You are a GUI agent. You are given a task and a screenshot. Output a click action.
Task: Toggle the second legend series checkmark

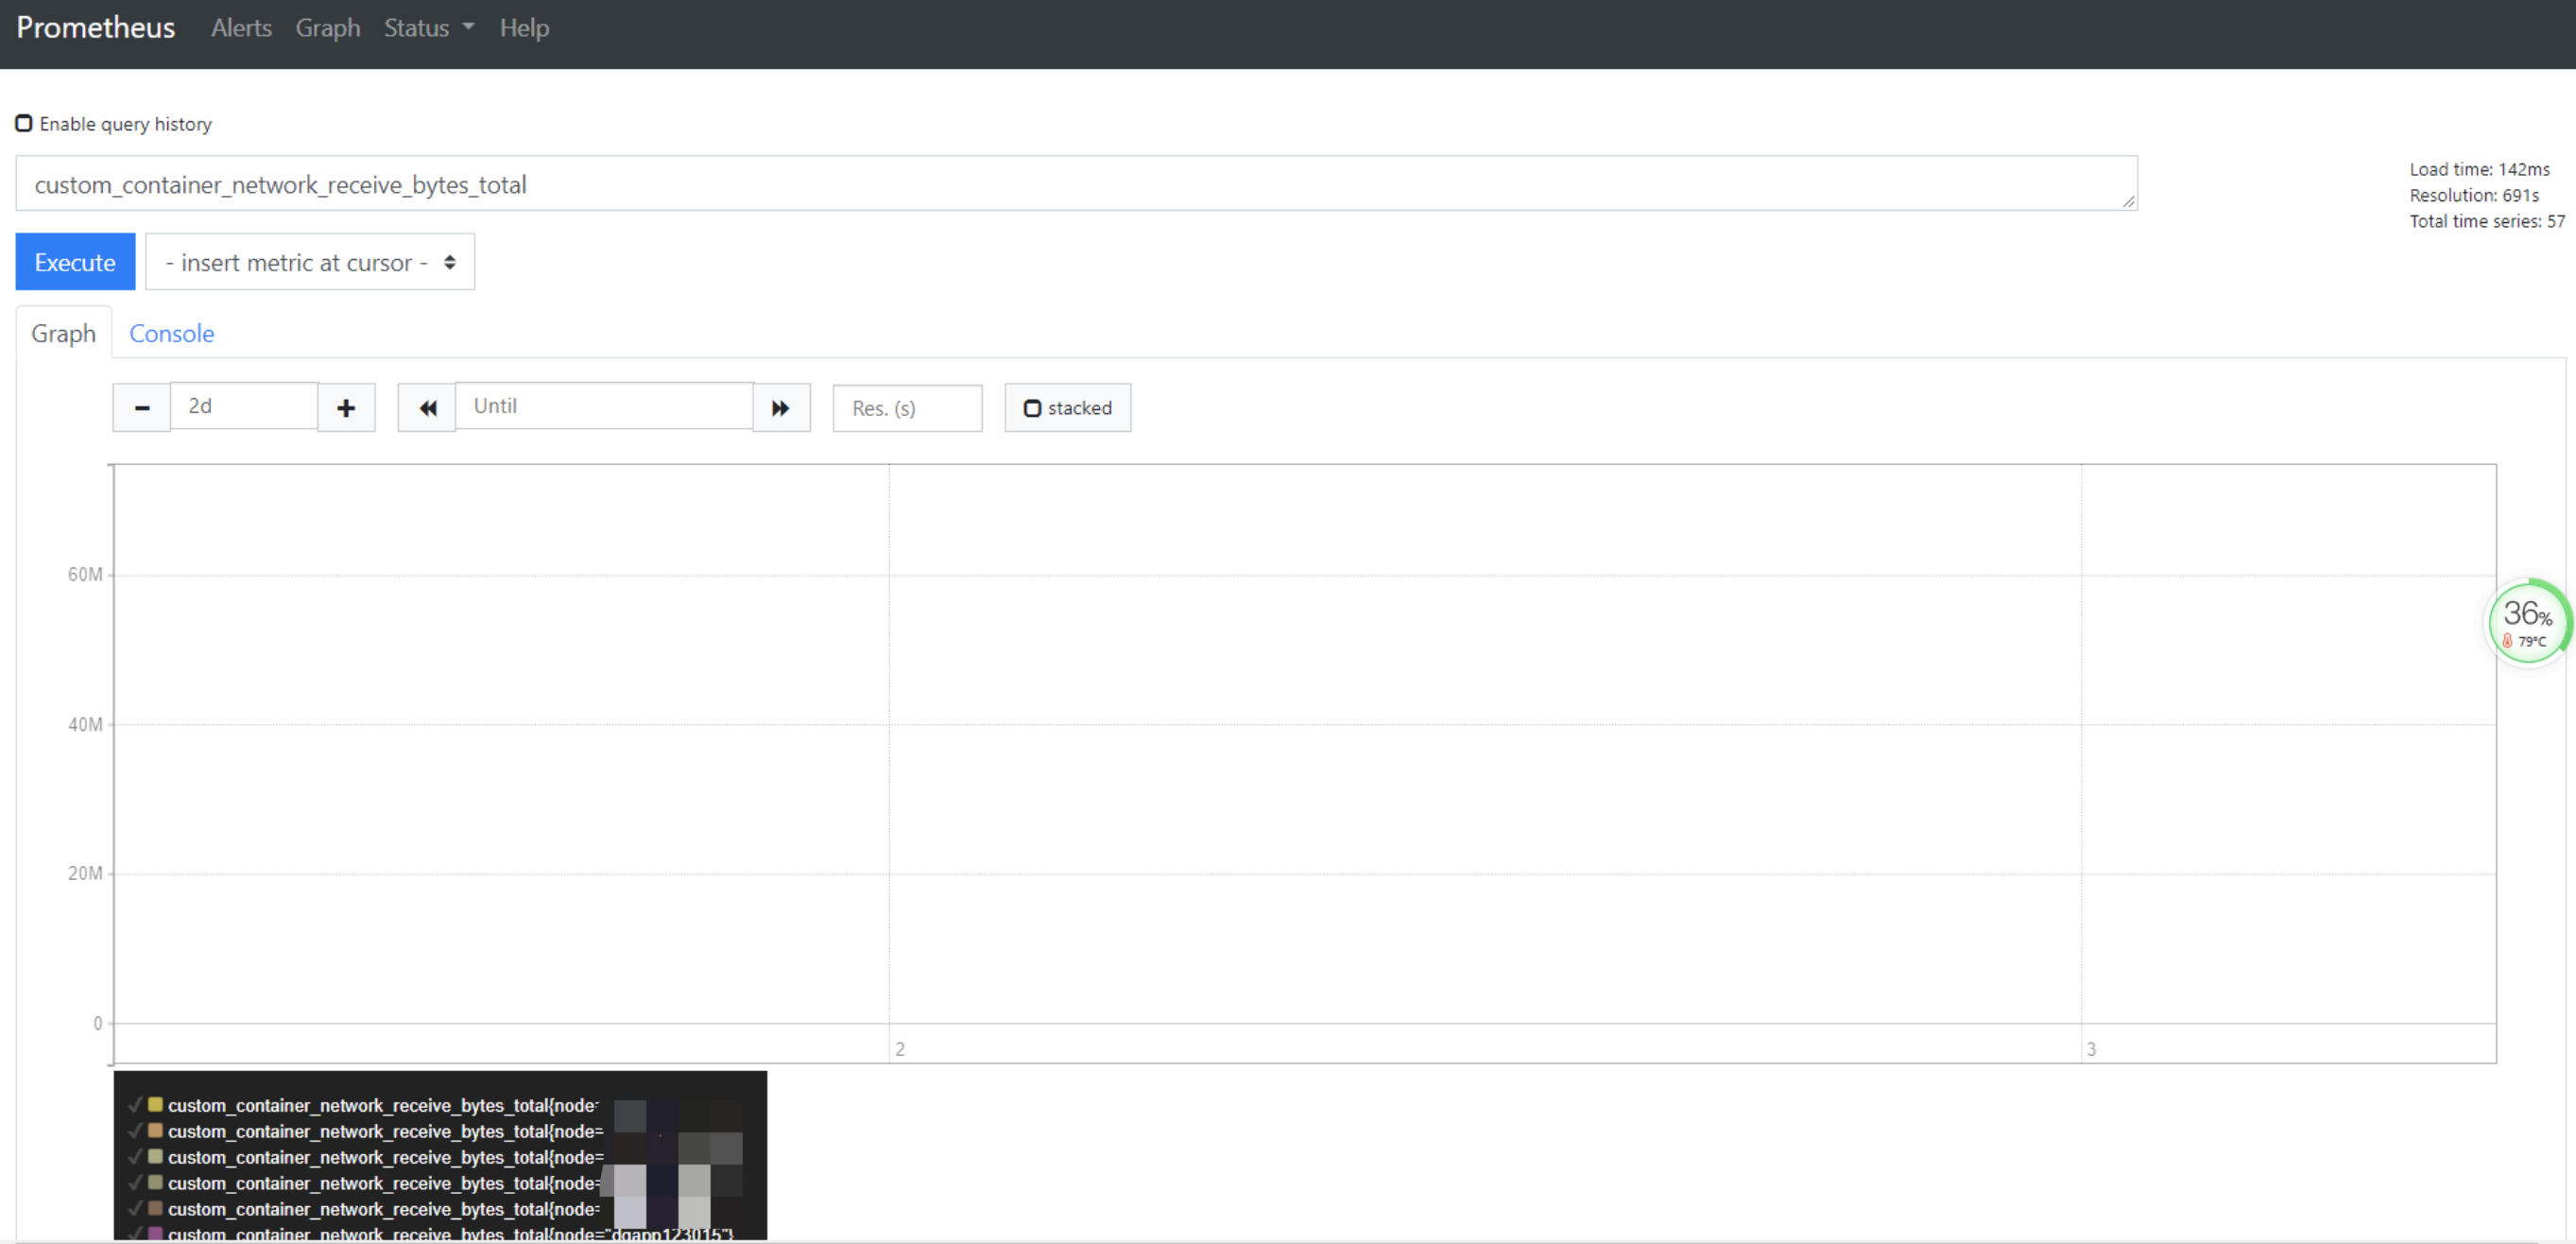135,1131
